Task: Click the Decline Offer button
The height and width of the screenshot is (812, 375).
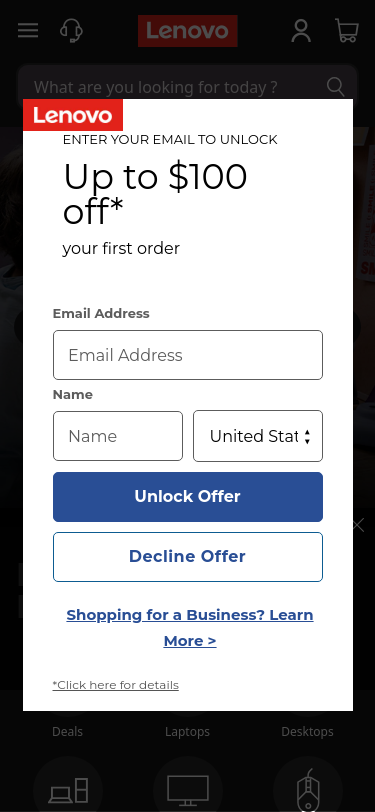Action: pos(188,557)
